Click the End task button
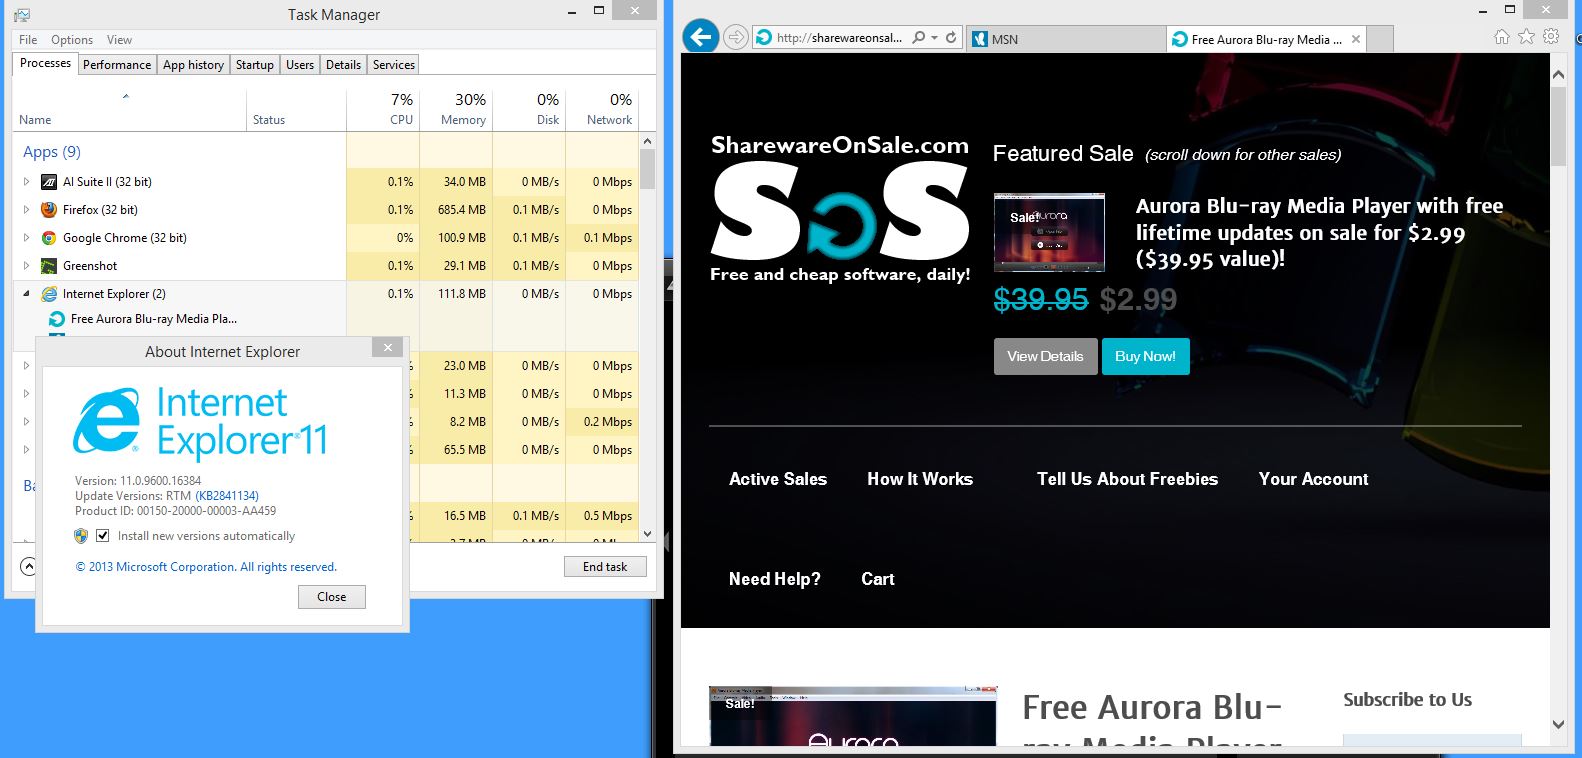This screenshot has width=1582, height=758. click(x=605, y=567)
